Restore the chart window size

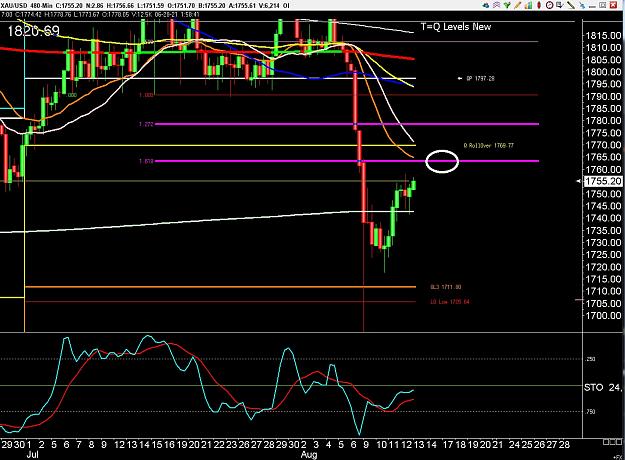tap(603, 5)
